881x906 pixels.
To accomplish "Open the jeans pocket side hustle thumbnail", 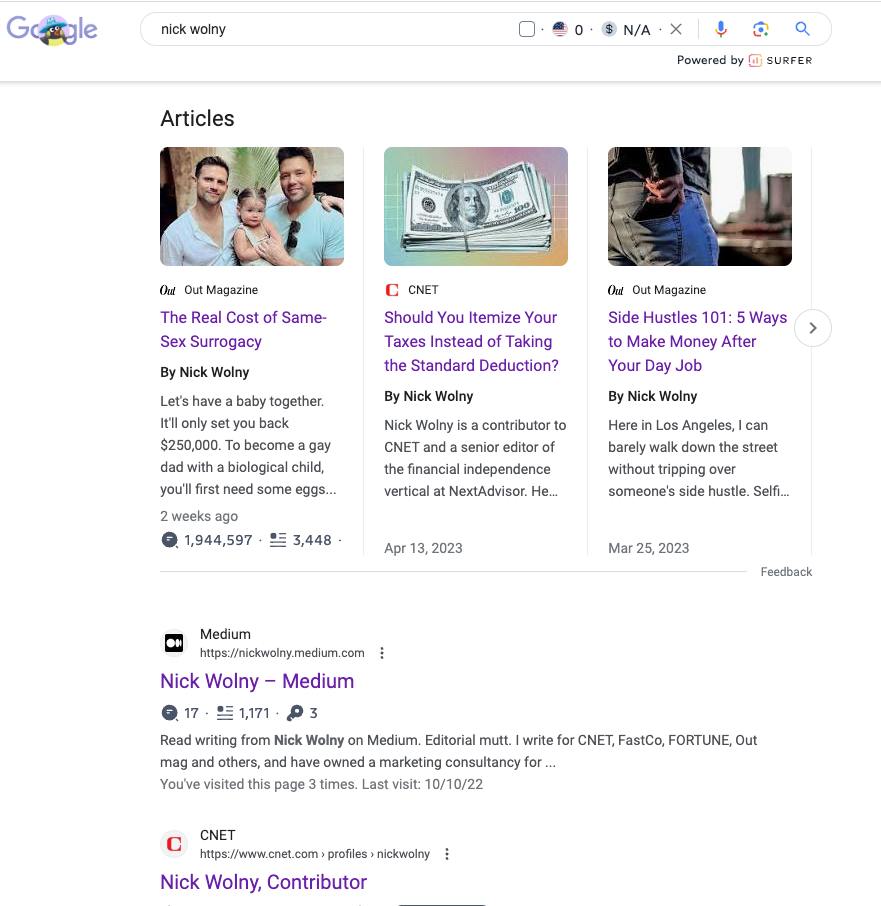I will click(x=700, y=206).
